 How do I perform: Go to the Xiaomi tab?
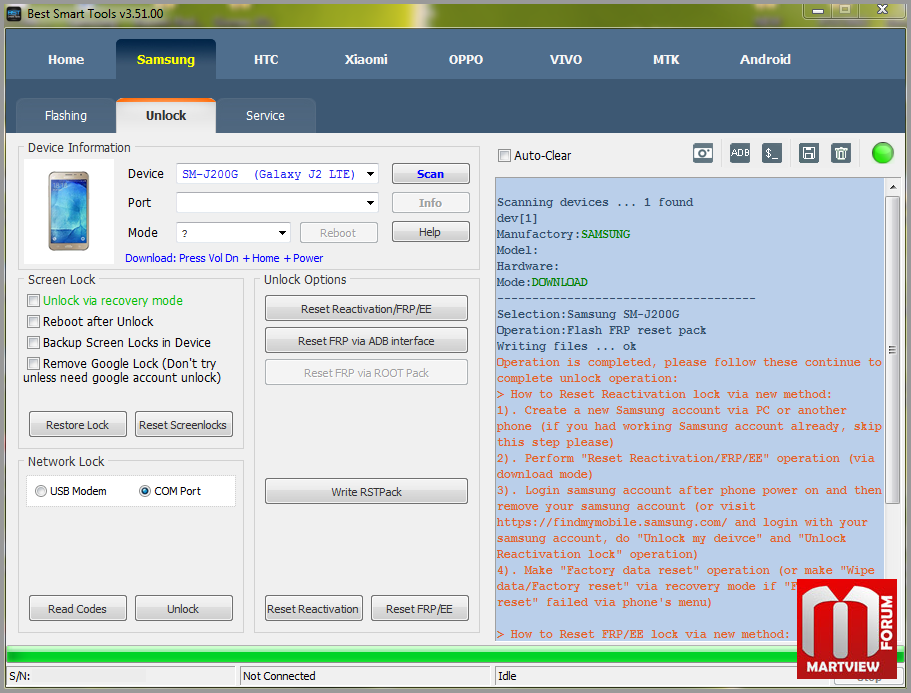(366, 59)
